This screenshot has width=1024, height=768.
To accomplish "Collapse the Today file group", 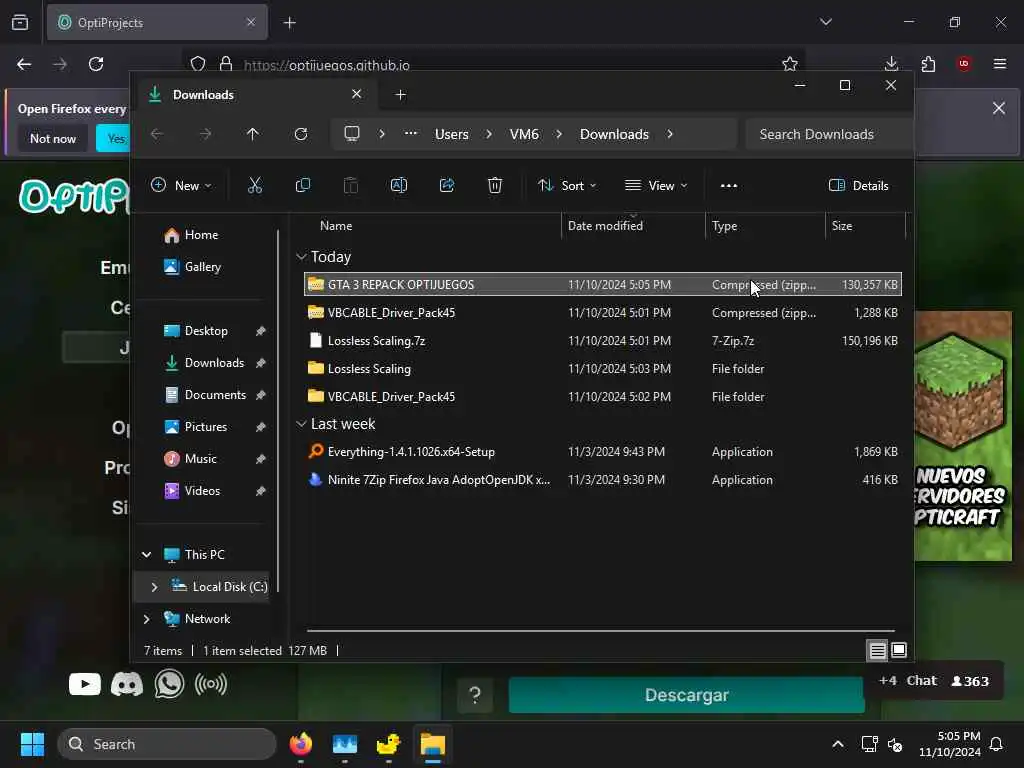I will [301, 257].
